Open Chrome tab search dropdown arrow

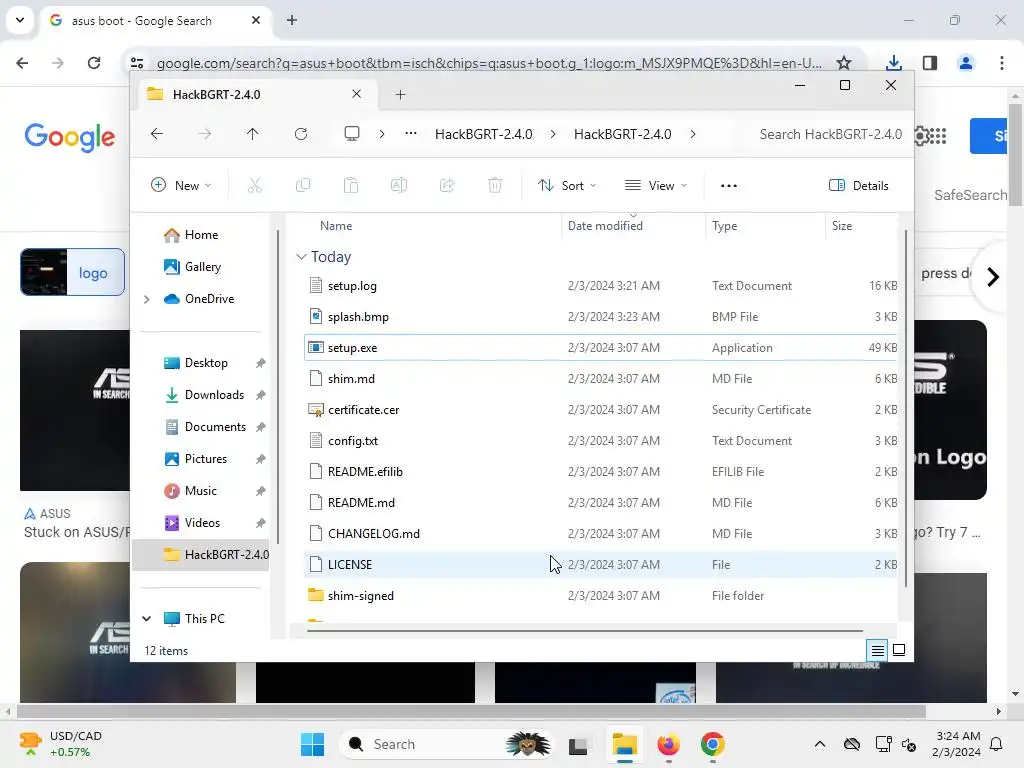click(x=20, y=20)
